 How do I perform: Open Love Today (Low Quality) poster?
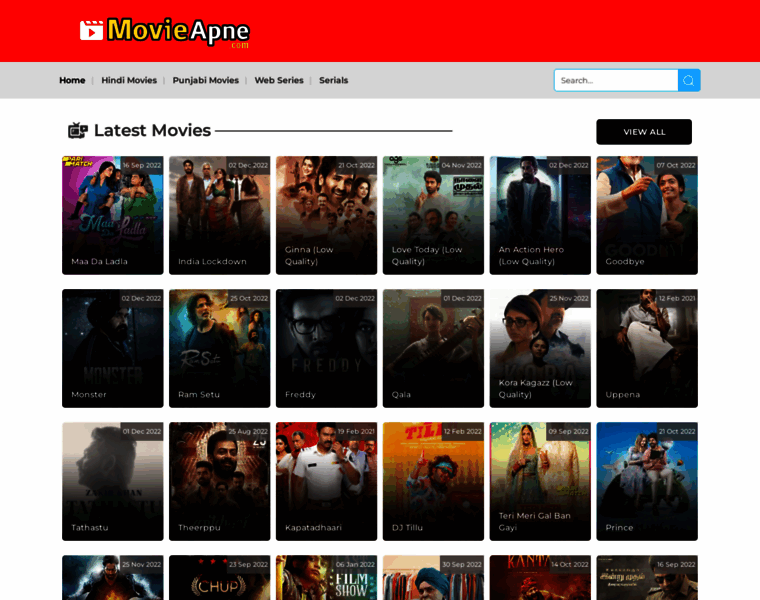[x=433, y=215]
